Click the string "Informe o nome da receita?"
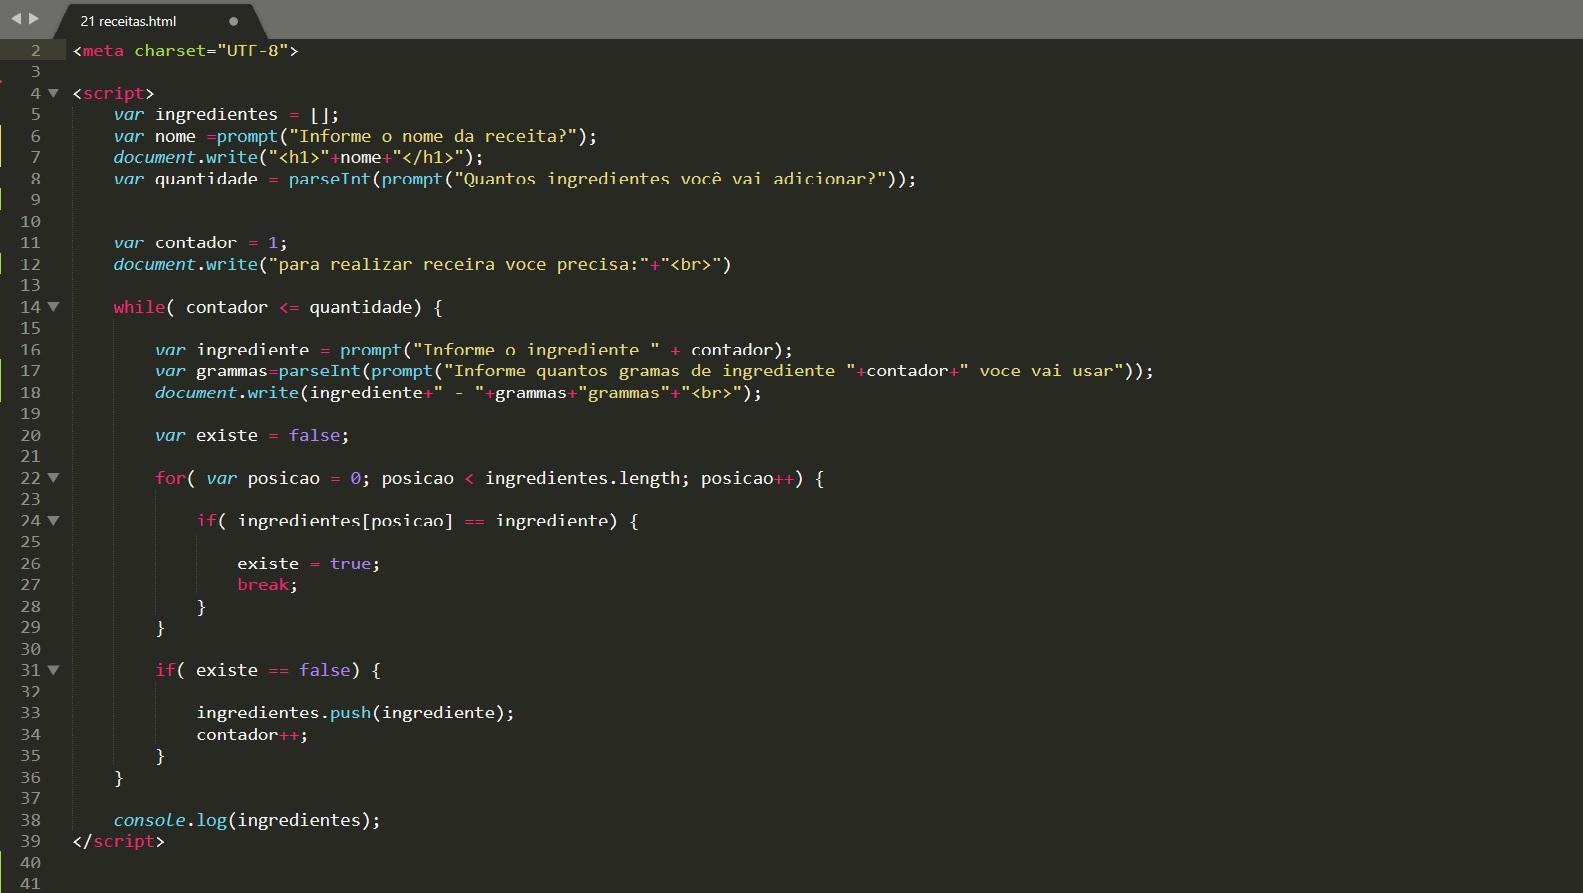 tap(433, 136)
